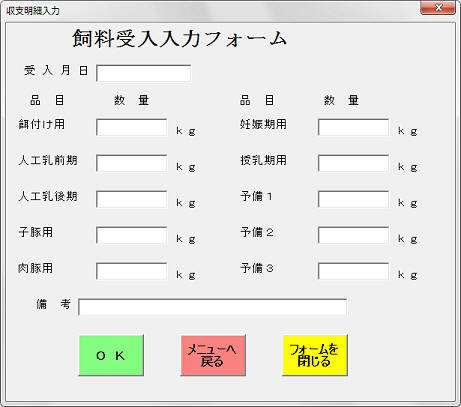Select the 子豚用 quantity field
The image size is (461, 407).
(132, 235)
